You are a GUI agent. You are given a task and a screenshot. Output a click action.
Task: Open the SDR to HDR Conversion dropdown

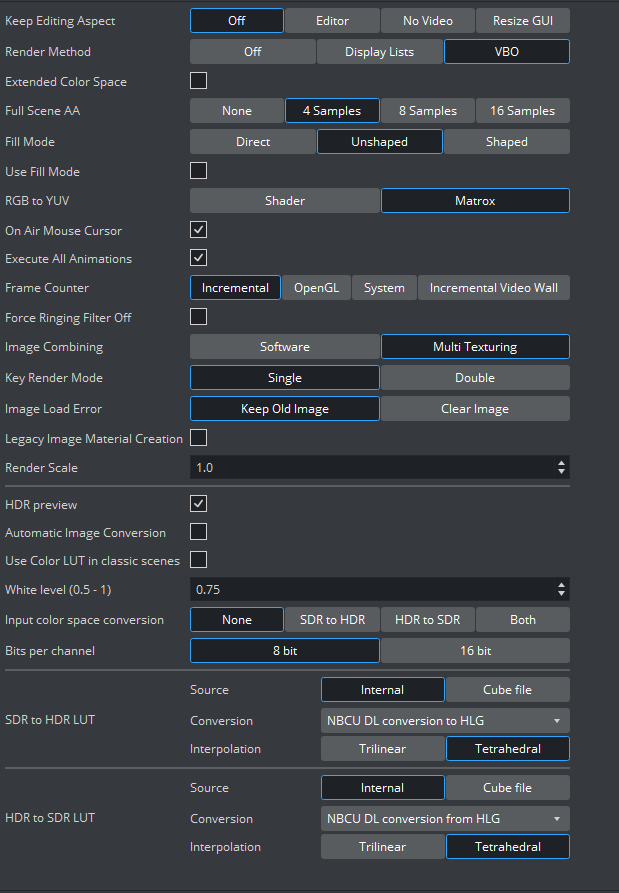point(445,720)
